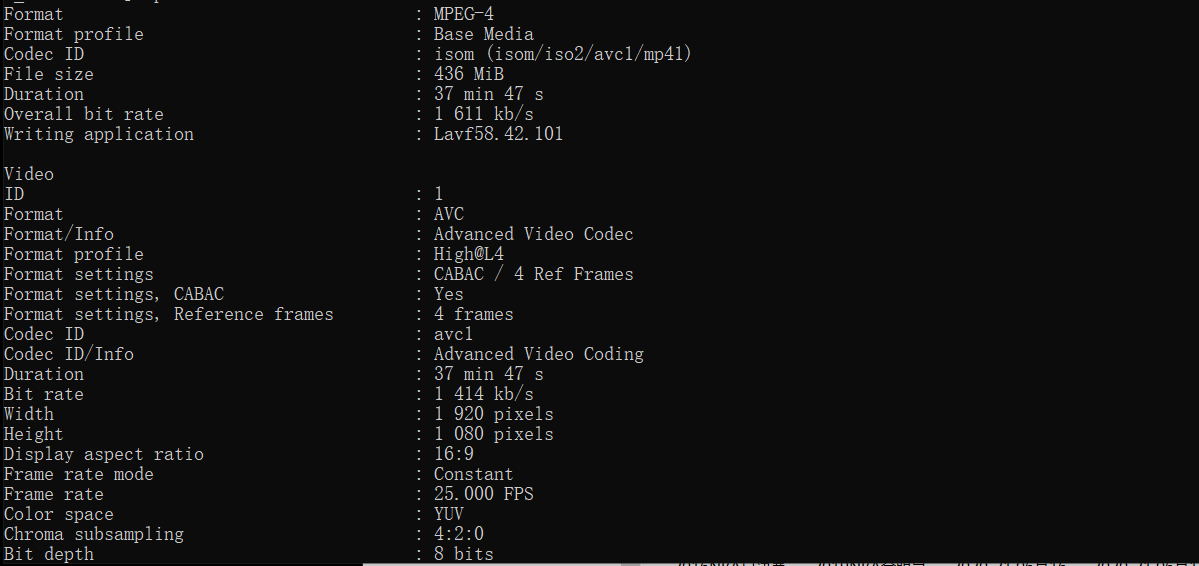Click the isom (isom/iso2/avc1/mp41) codec text
The image size is (1199, 566).
[x=562, y=54]
